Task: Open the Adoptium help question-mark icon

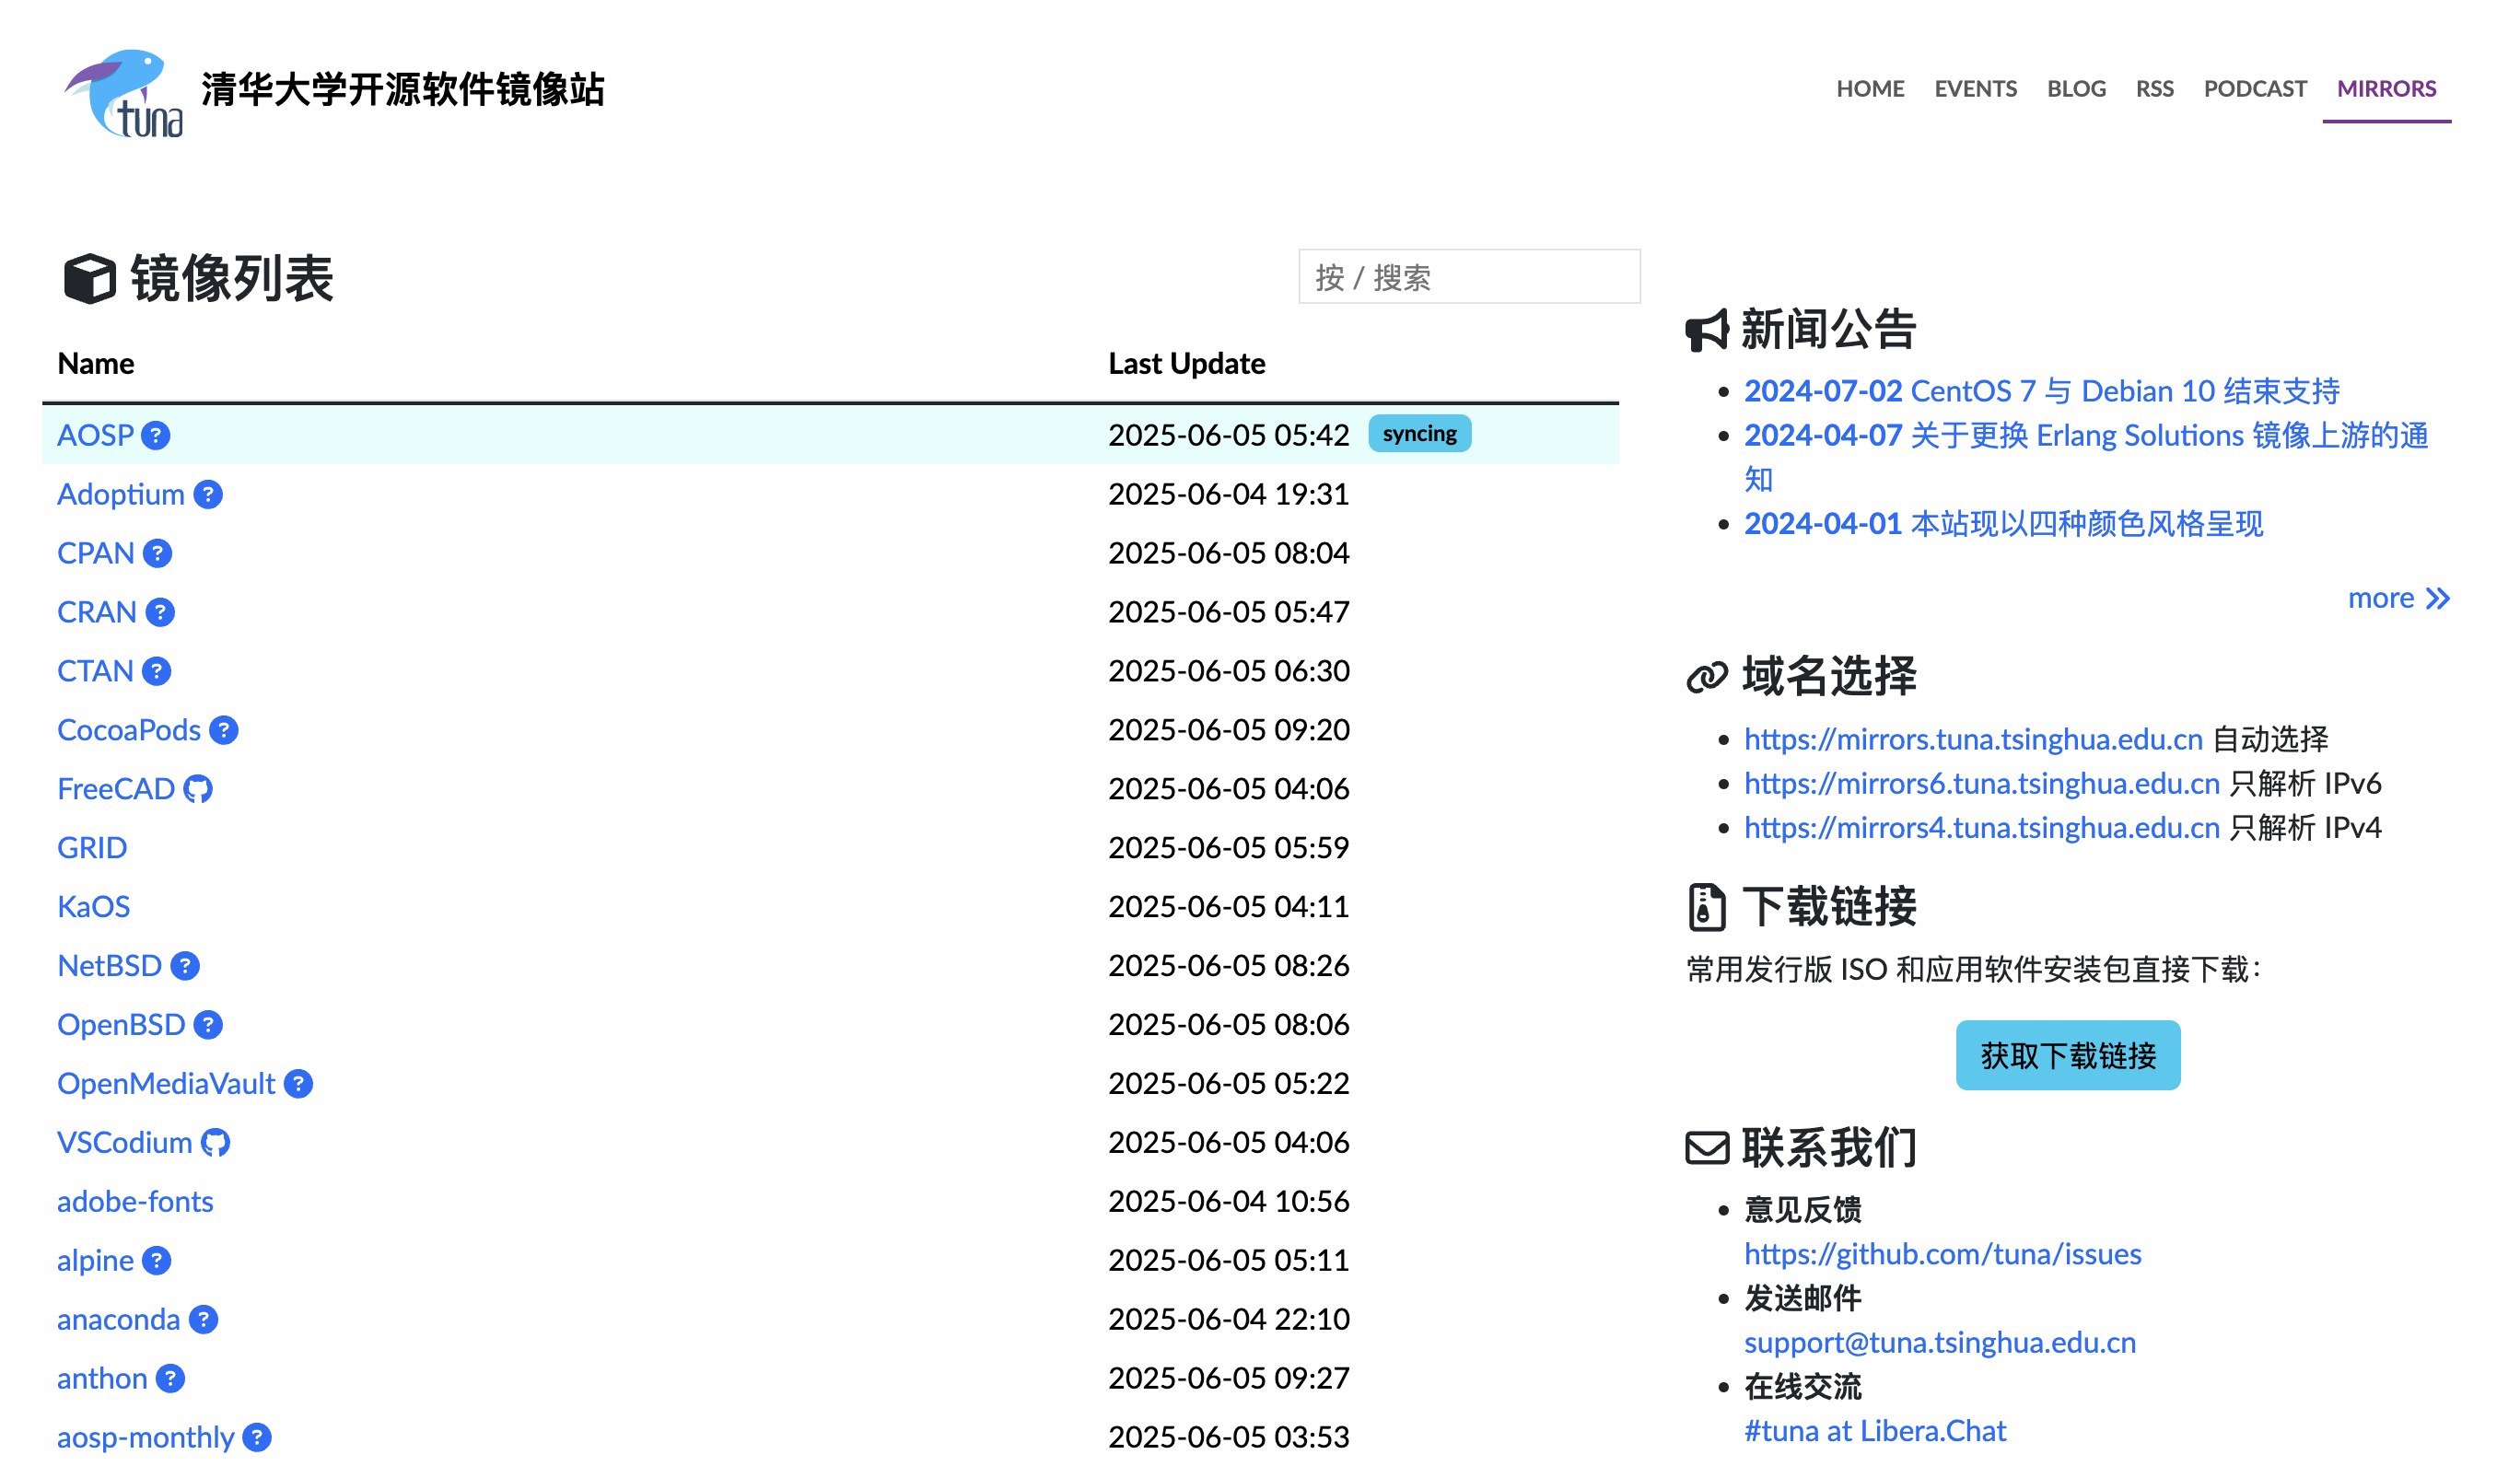Action: pos(208,495)
